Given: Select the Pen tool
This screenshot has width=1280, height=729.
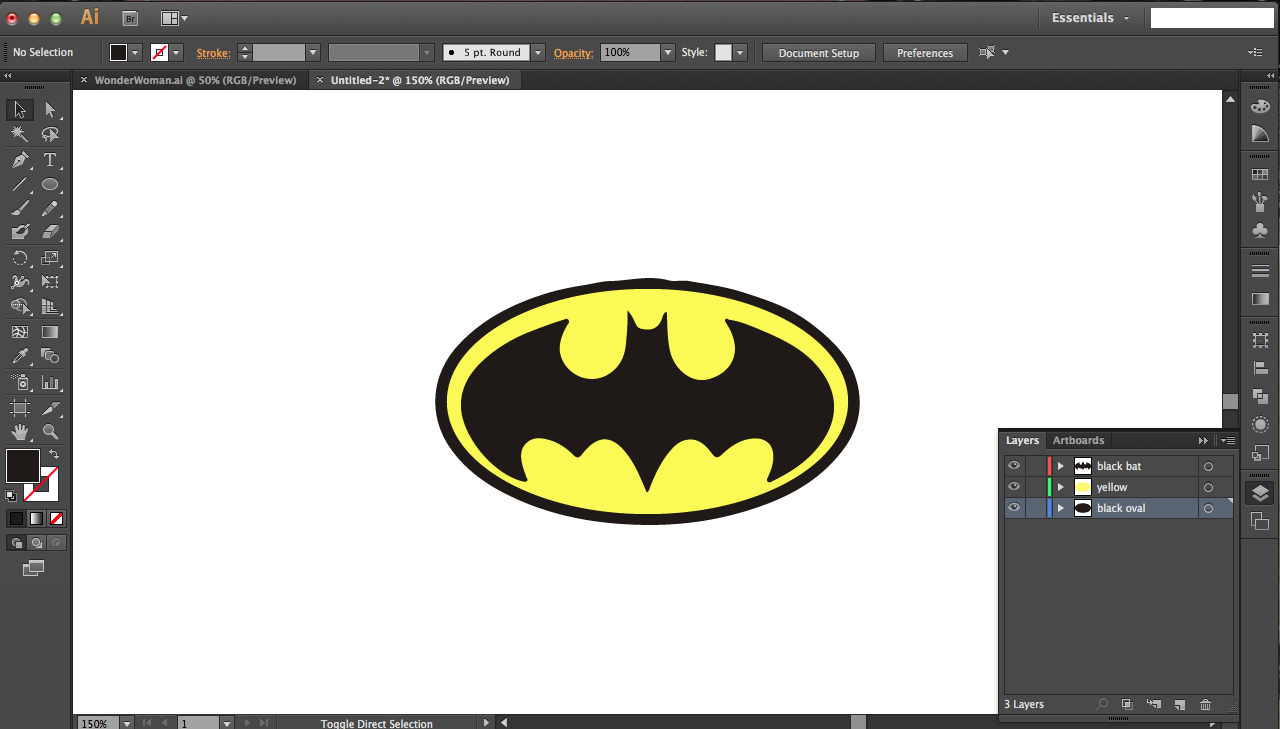Looking at the screenshot, I should [x=20, y=160].
